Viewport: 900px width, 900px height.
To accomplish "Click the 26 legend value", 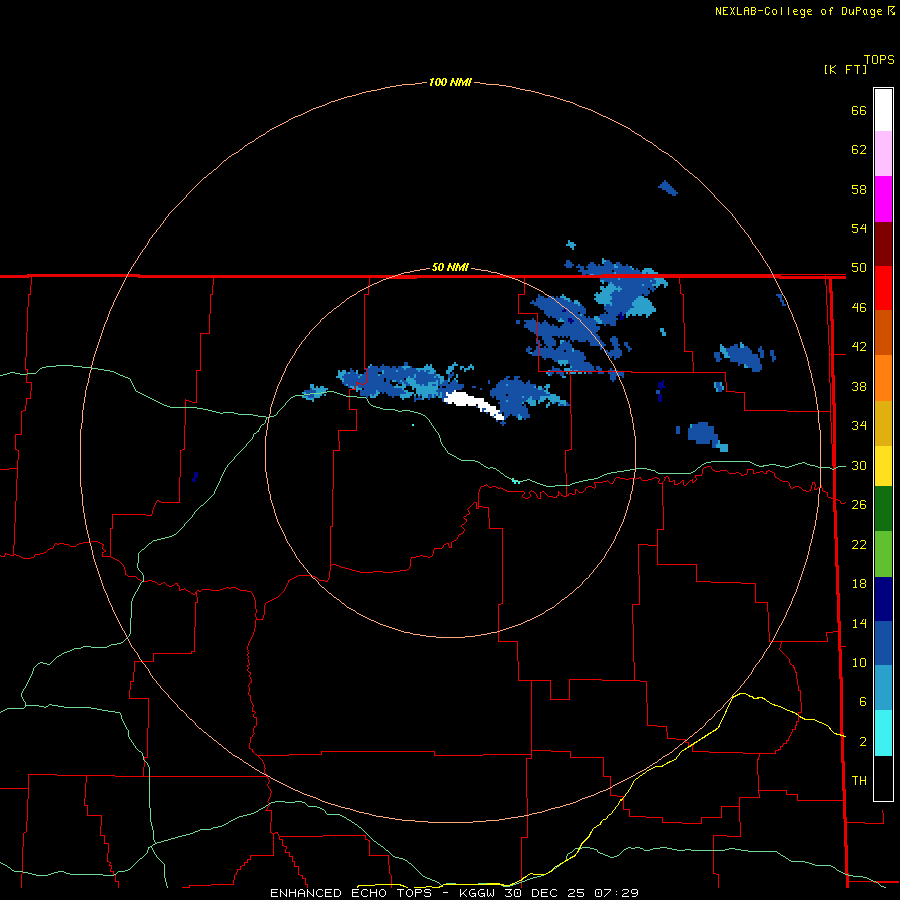I will point(859,505).
